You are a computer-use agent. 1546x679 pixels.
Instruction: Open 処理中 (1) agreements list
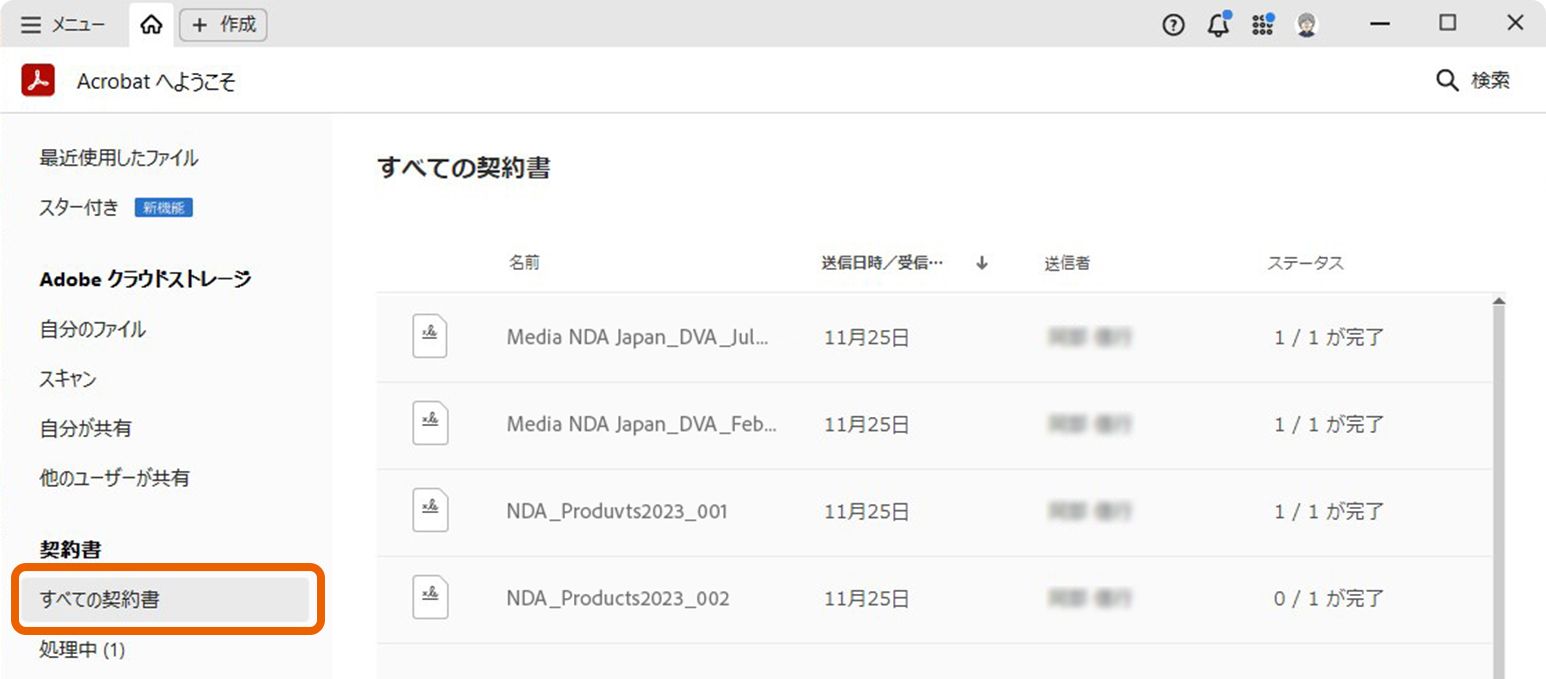[82, 650]
